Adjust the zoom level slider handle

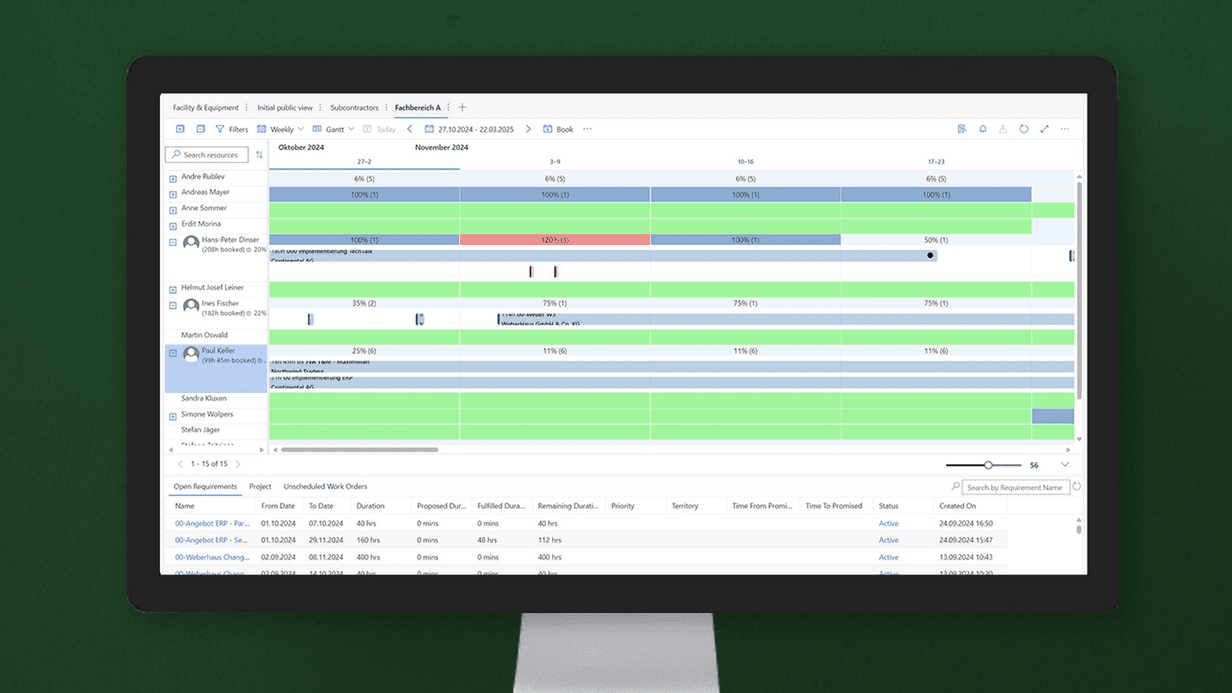pos(988,465)
